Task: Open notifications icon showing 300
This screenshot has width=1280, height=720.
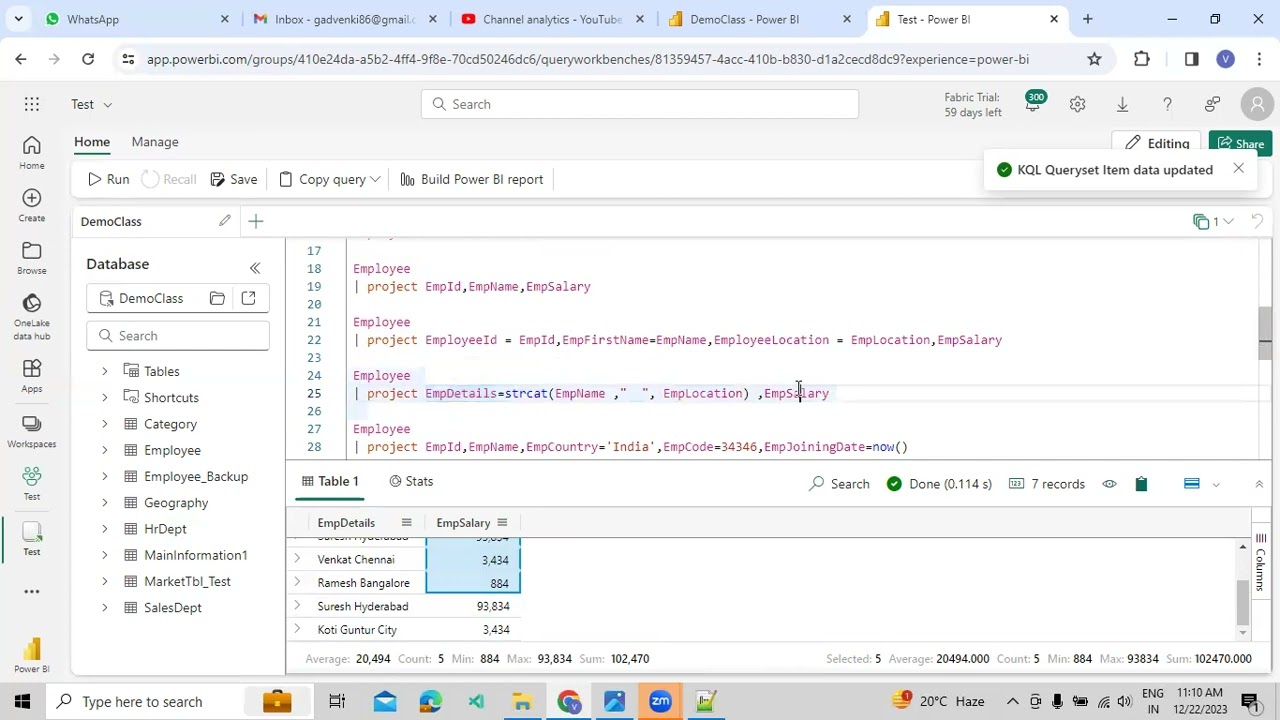Action: pos(1033,103)
